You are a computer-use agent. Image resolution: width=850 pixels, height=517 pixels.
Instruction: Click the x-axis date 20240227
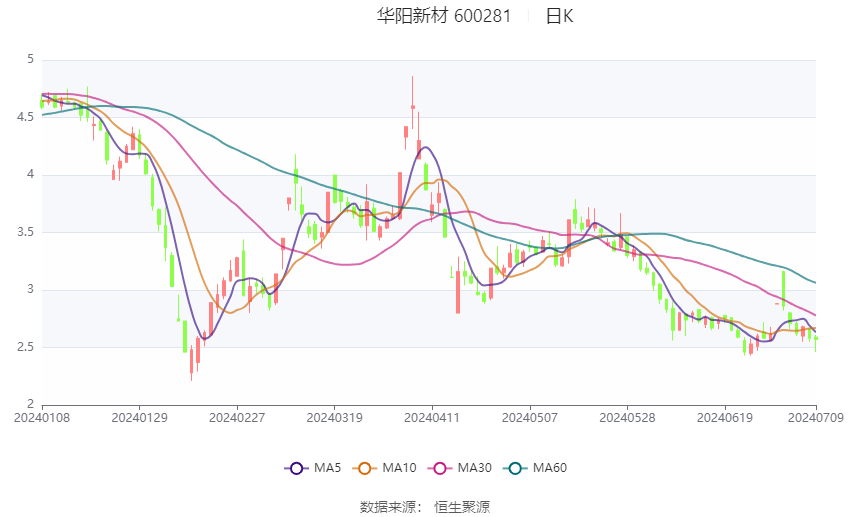pyautogui.click(x=237, y=418)
